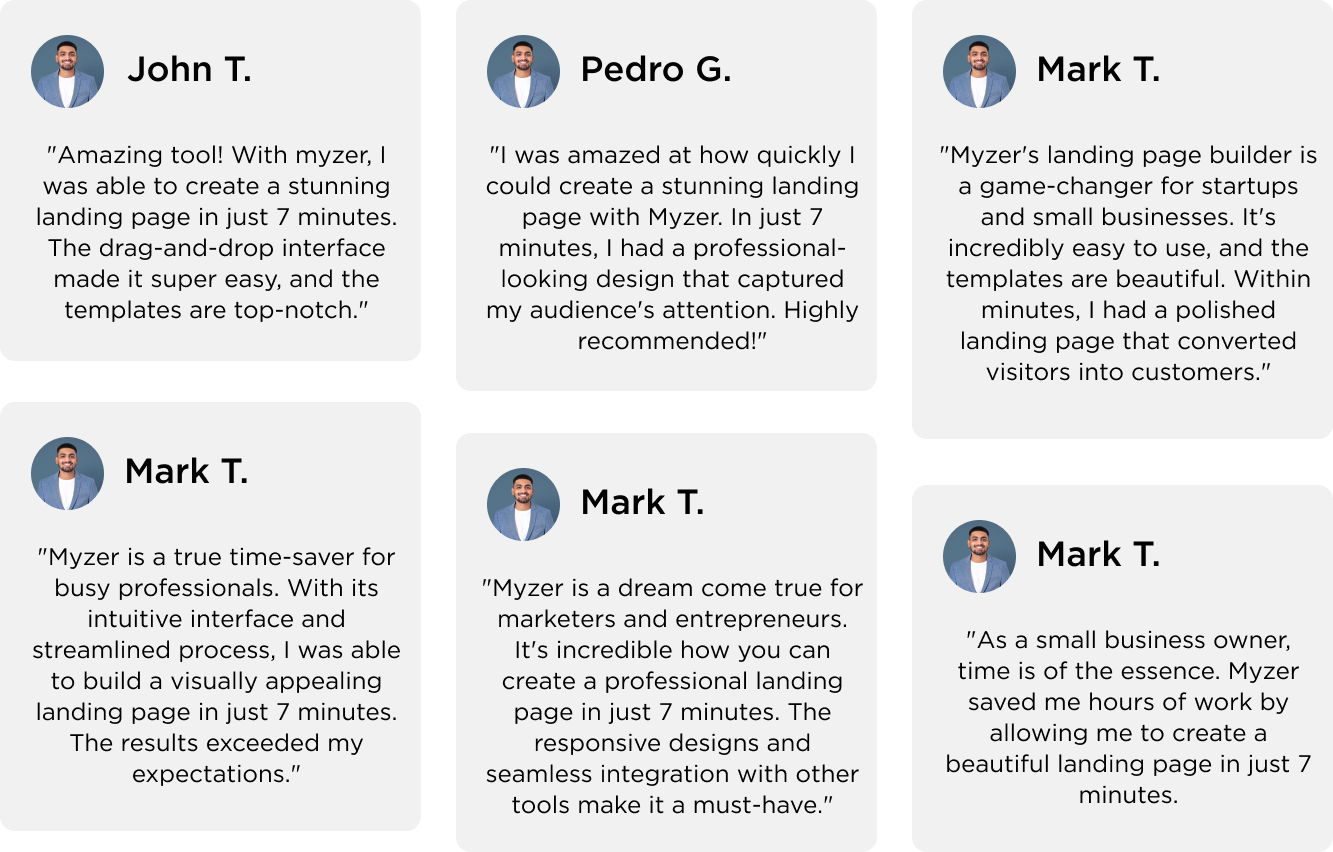Click Pedro G.'s profile avatar
The width and height of the screenshot is (1333, 852).
pyautogui.click(x=523, y=72)
